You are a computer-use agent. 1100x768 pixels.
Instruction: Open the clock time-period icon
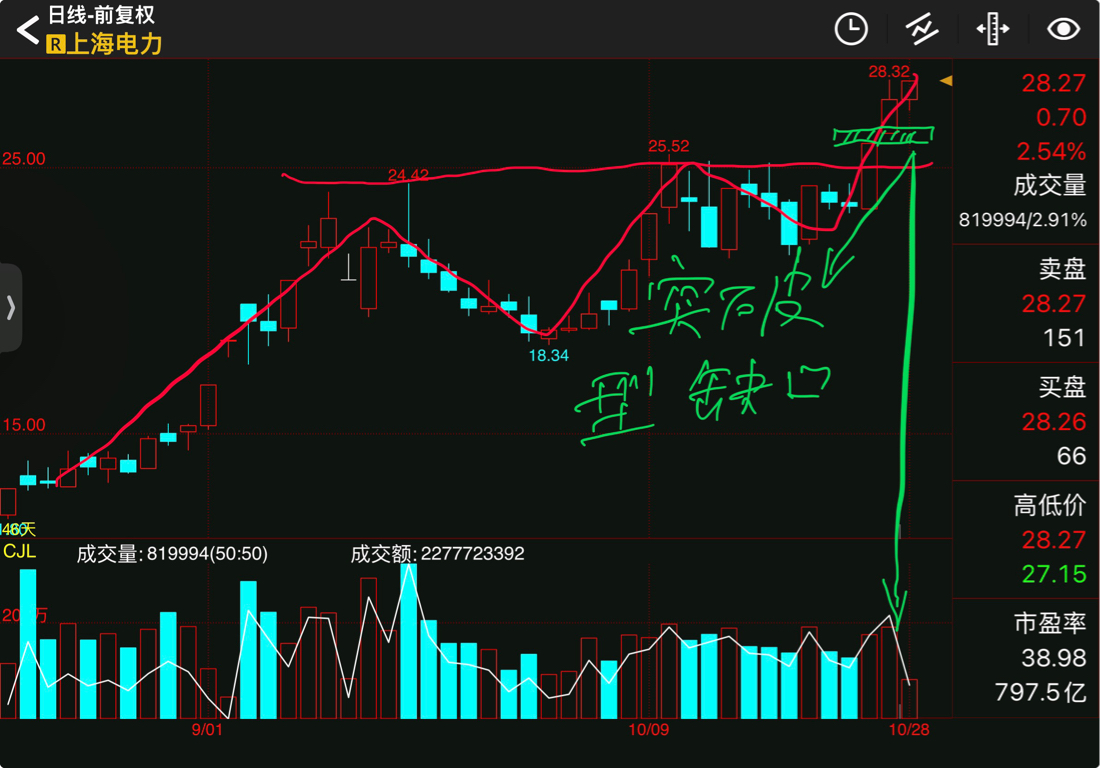[851, 29]
